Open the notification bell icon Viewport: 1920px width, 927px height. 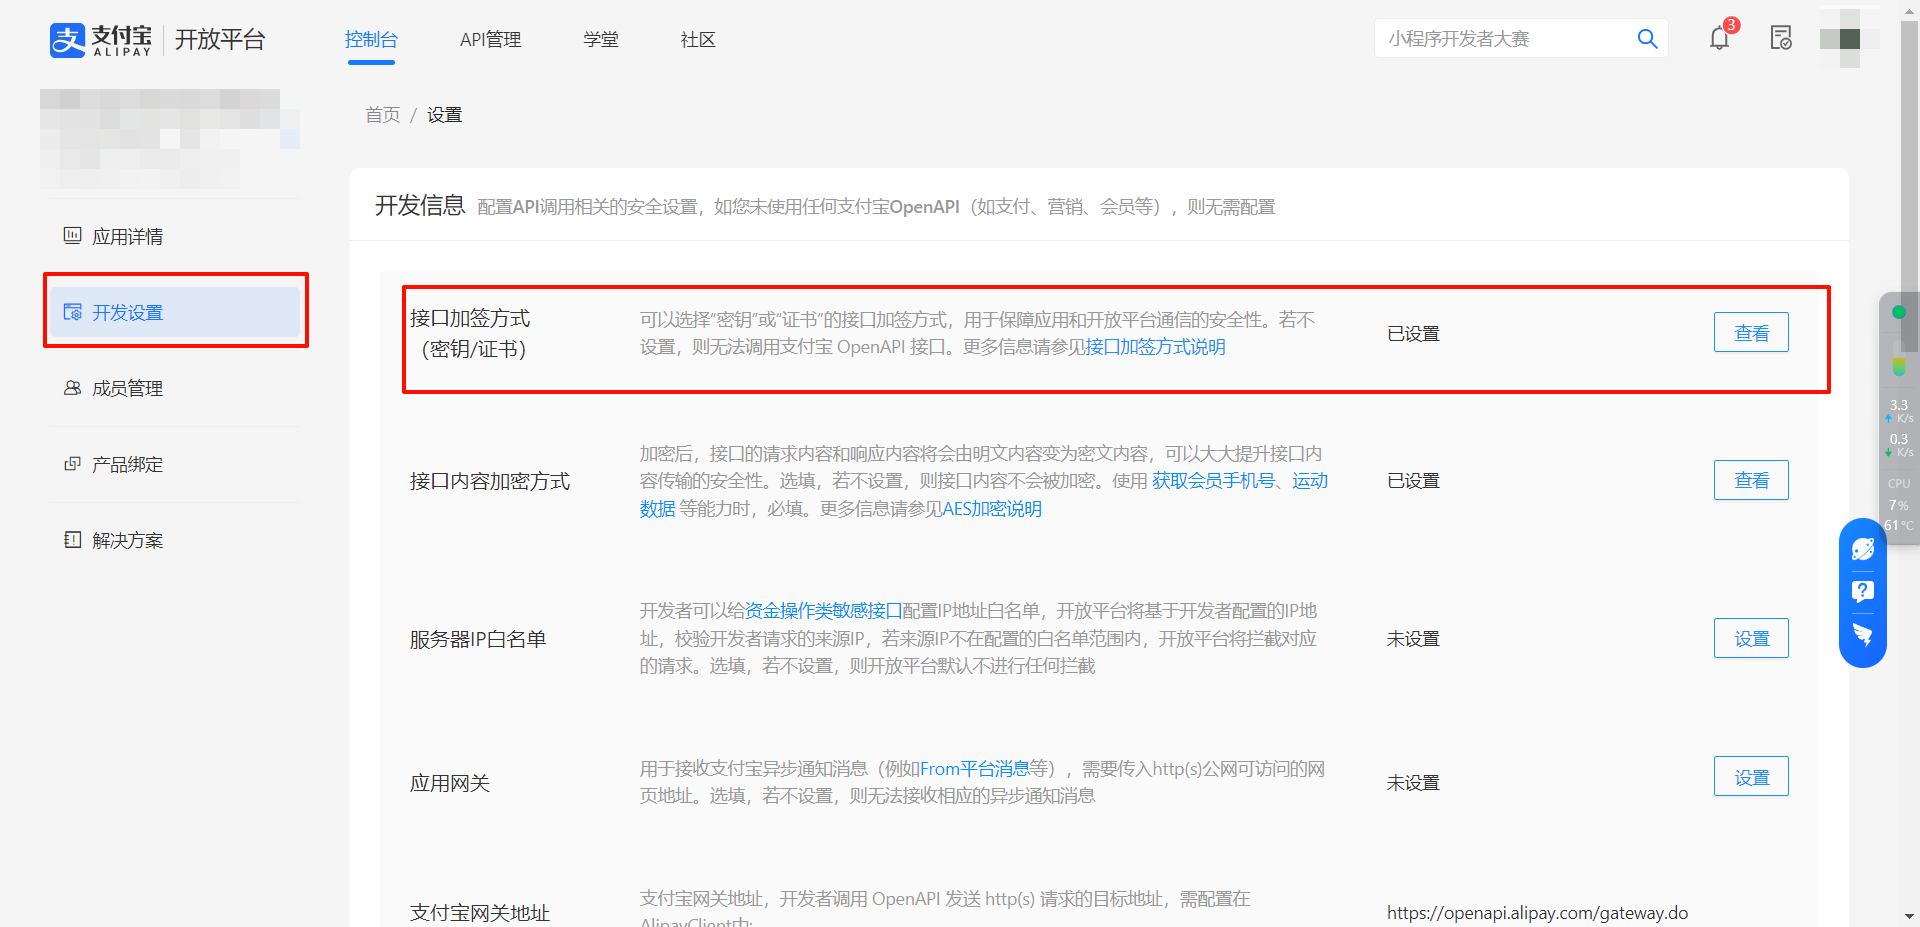[x=1719, y=38]
